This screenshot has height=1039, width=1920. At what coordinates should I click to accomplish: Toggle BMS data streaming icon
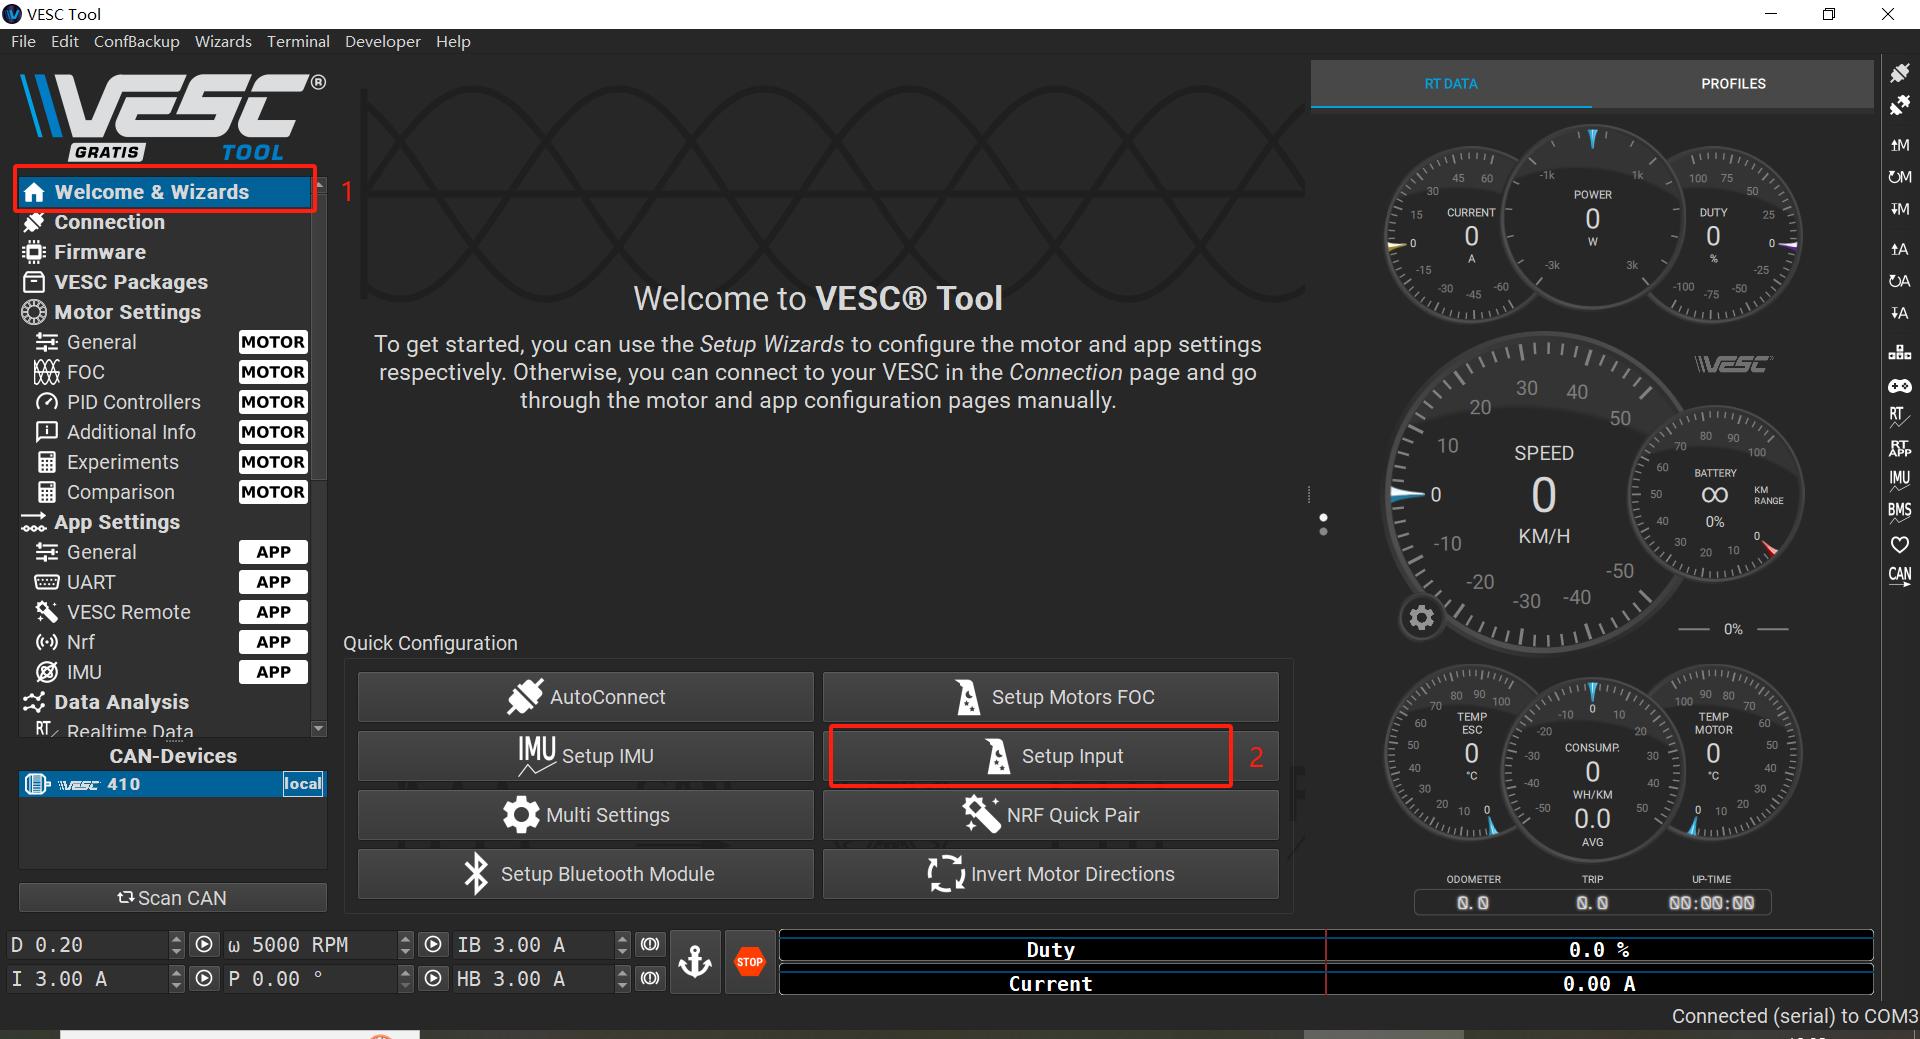[1899, 513]
